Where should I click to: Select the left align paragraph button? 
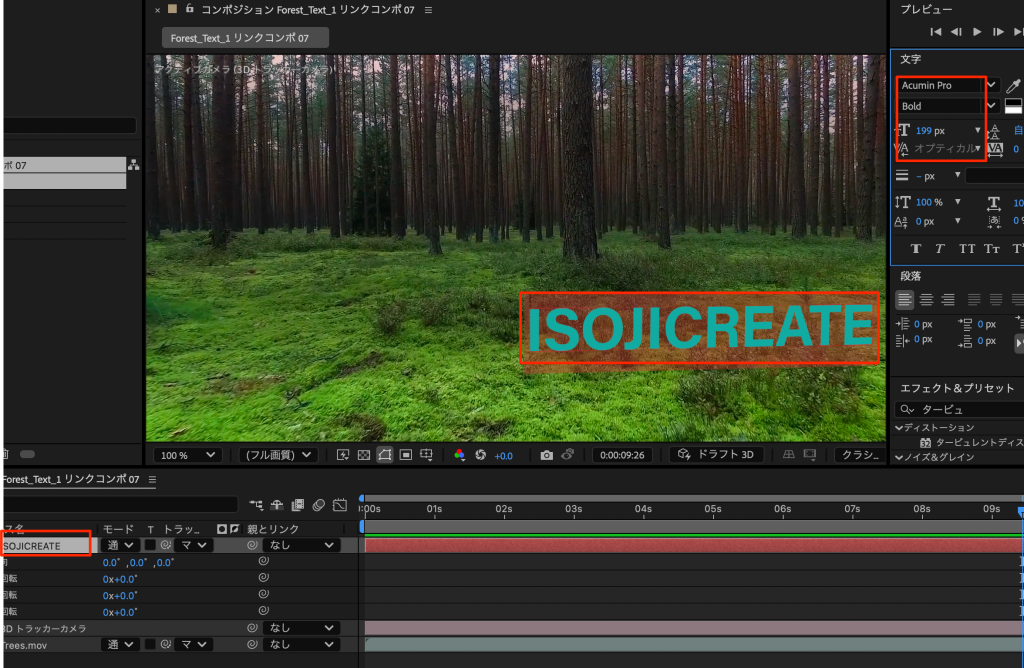905,299
